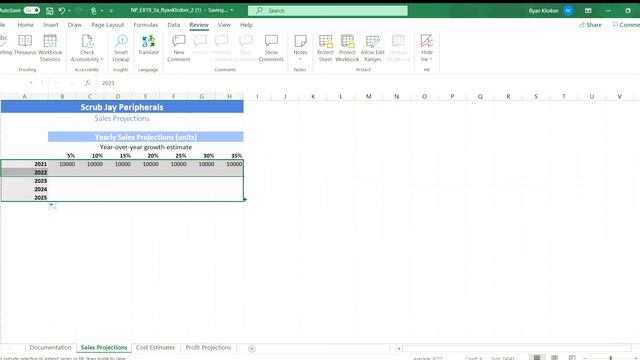Click the Touch/Mouse mode icon
This screenshot has width=640, height=360.
93,11
